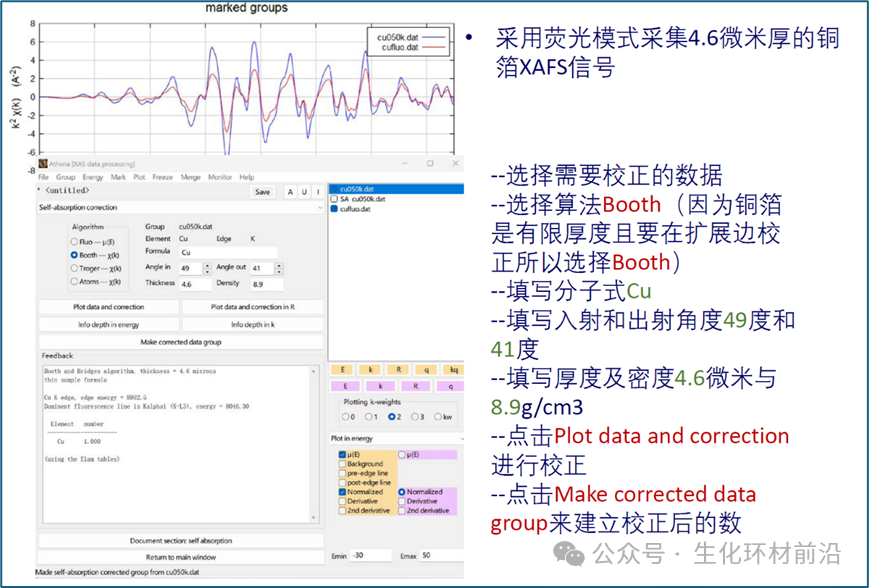The image size is (869, 588).
Task: Click the I invert-marks button
Action: [318, 192]
